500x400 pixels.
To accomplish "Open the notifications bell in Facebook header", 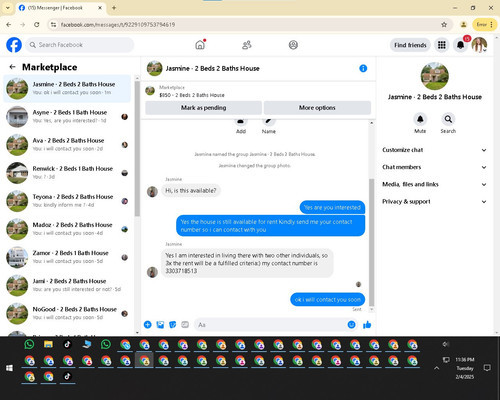I will (460, 45).
